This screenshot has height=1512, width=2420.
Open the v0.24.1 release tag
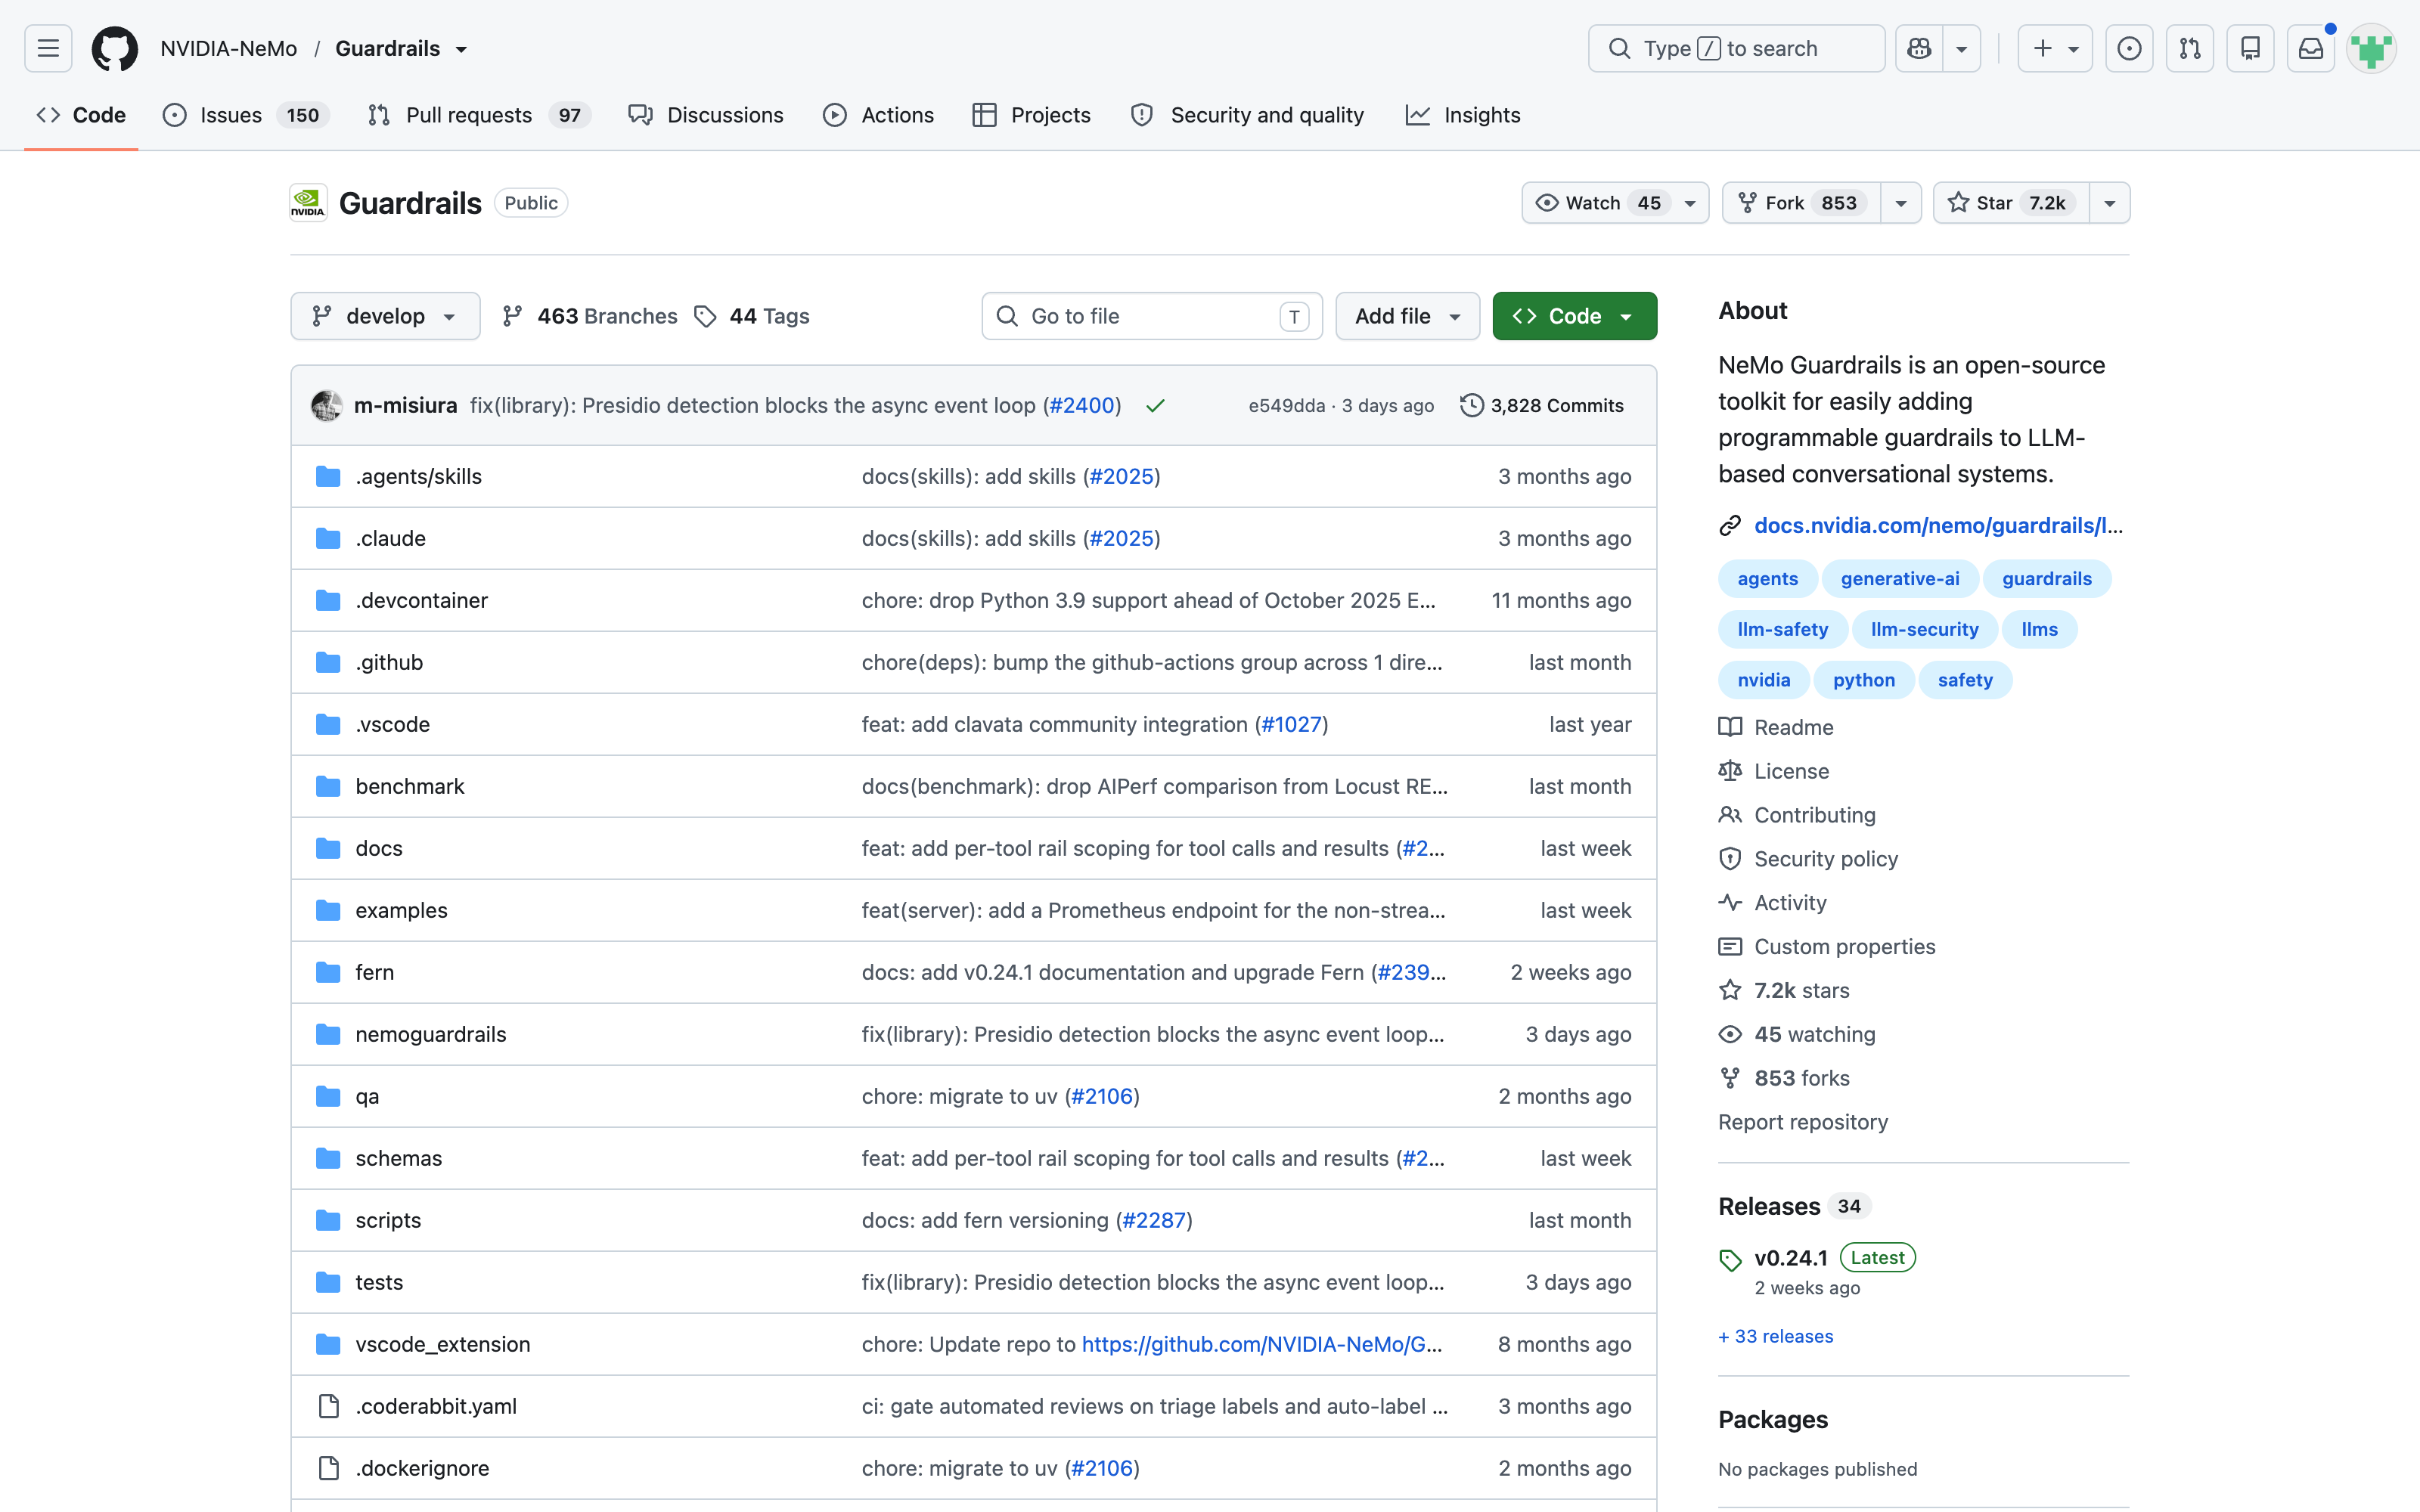(x=1790, y=1258)
